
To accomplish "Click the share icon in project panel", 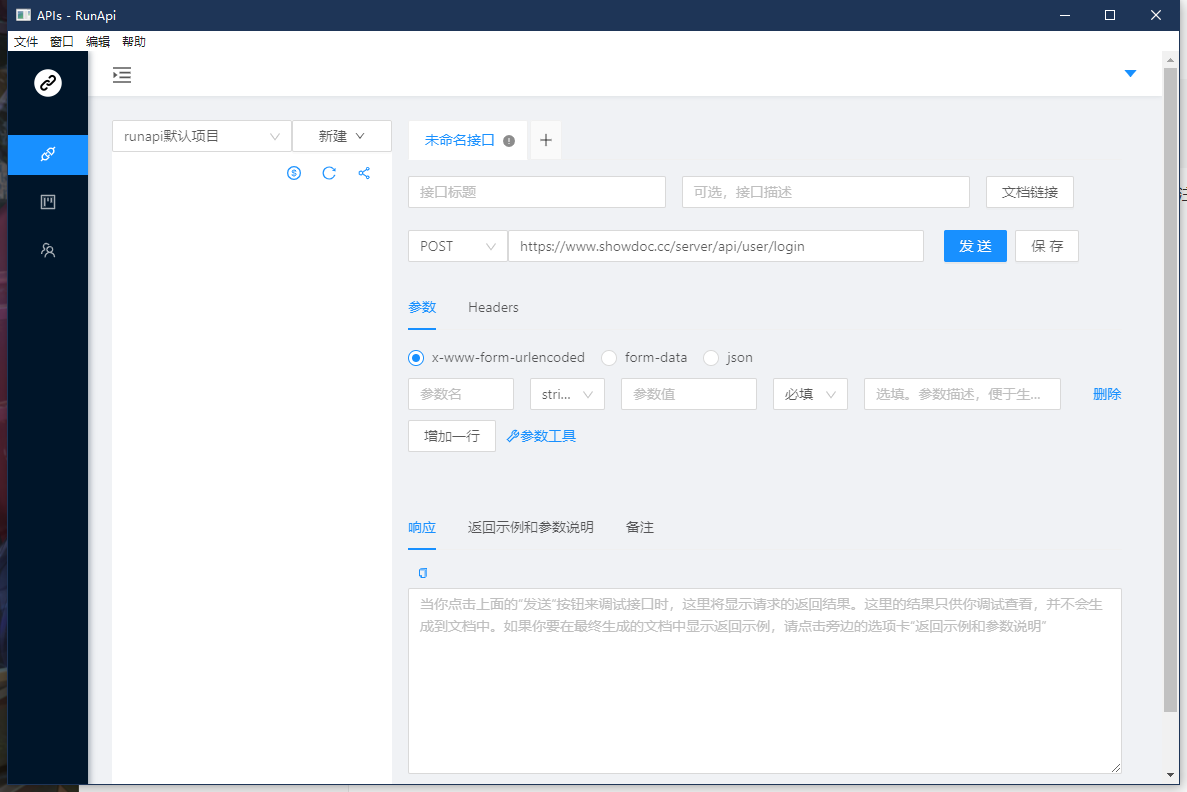I will pyautogui.click(x=364, y=173).
